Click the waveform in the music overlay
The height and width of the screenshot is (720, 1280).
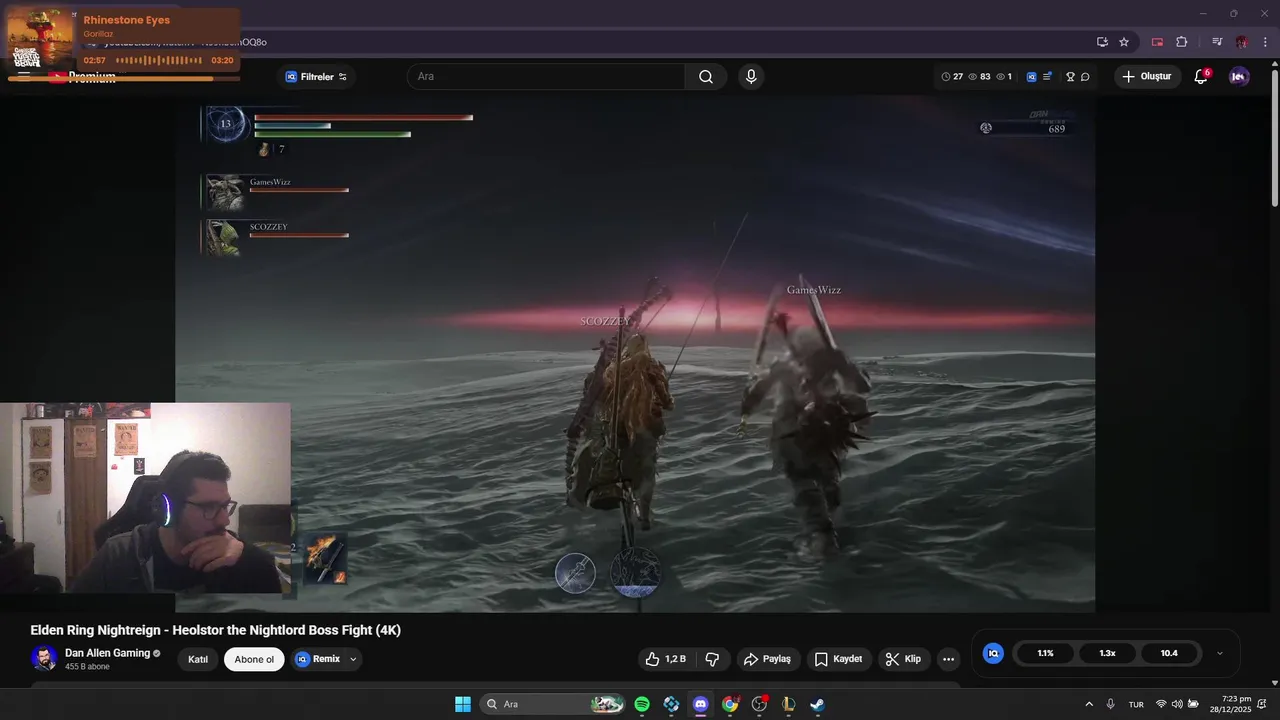[159, 60]
